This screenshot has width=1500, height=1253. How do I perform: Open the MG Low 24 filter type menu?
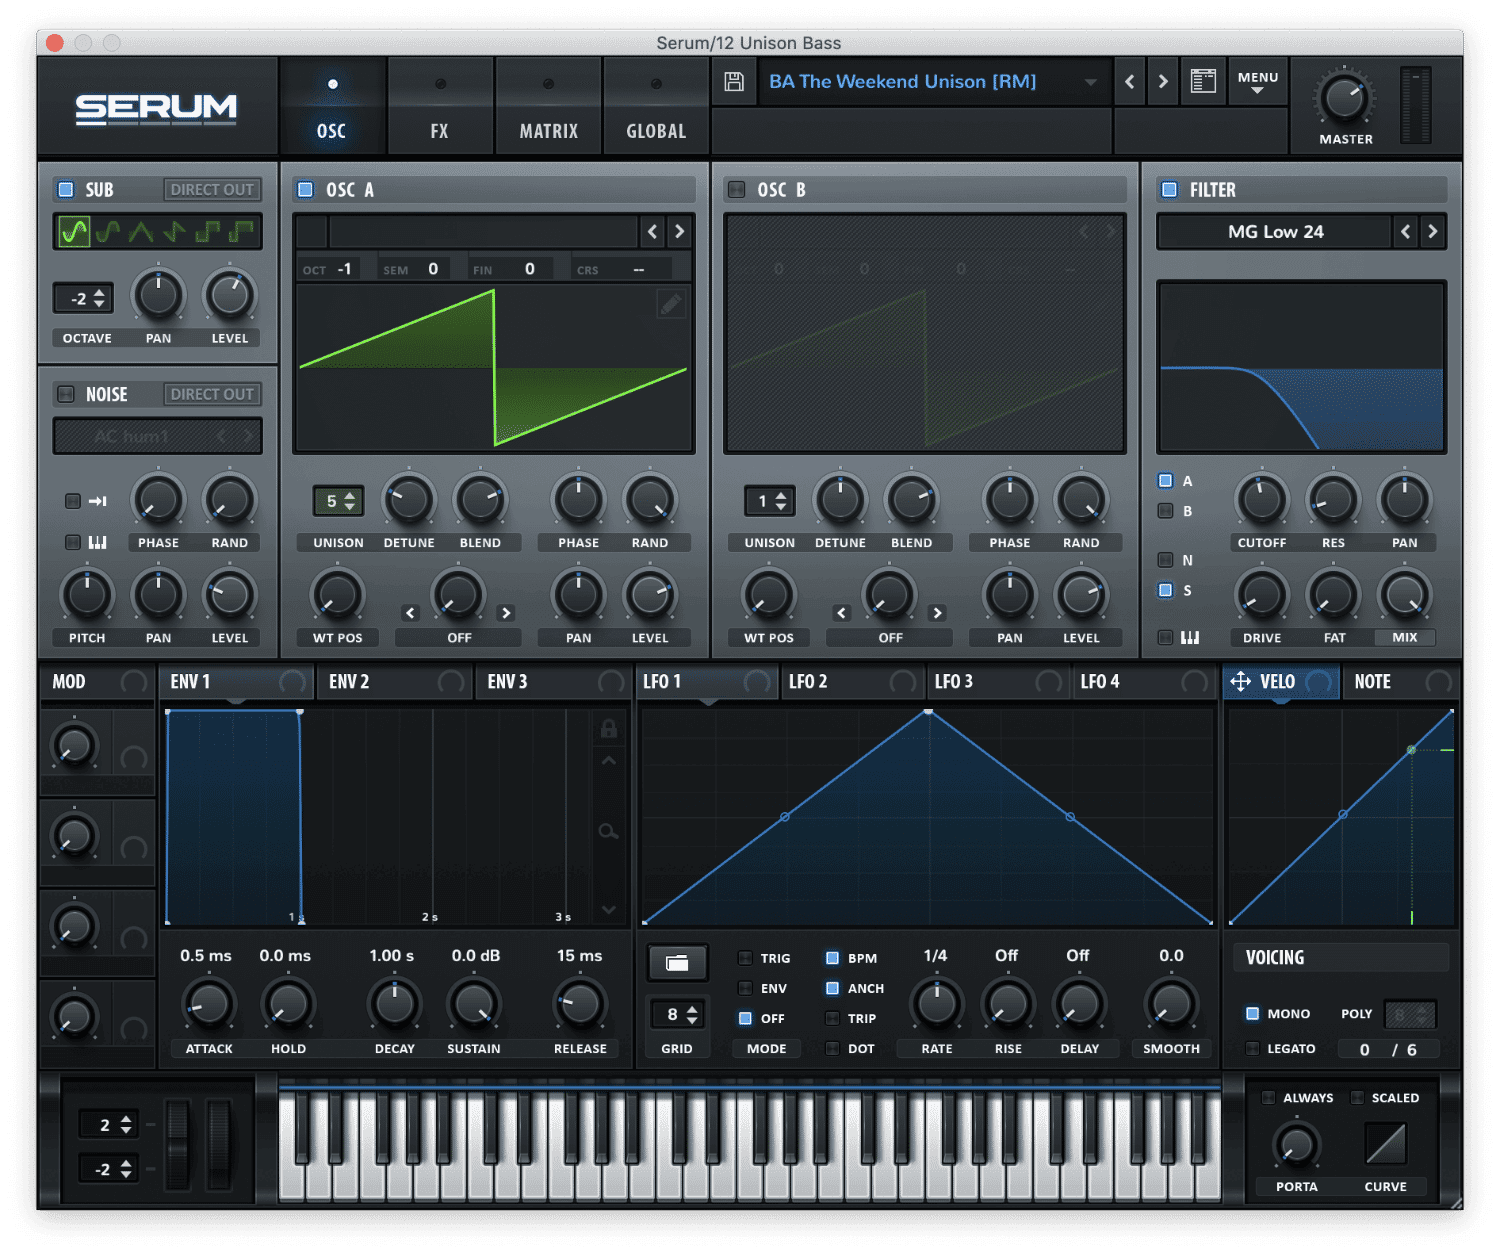1275,232
